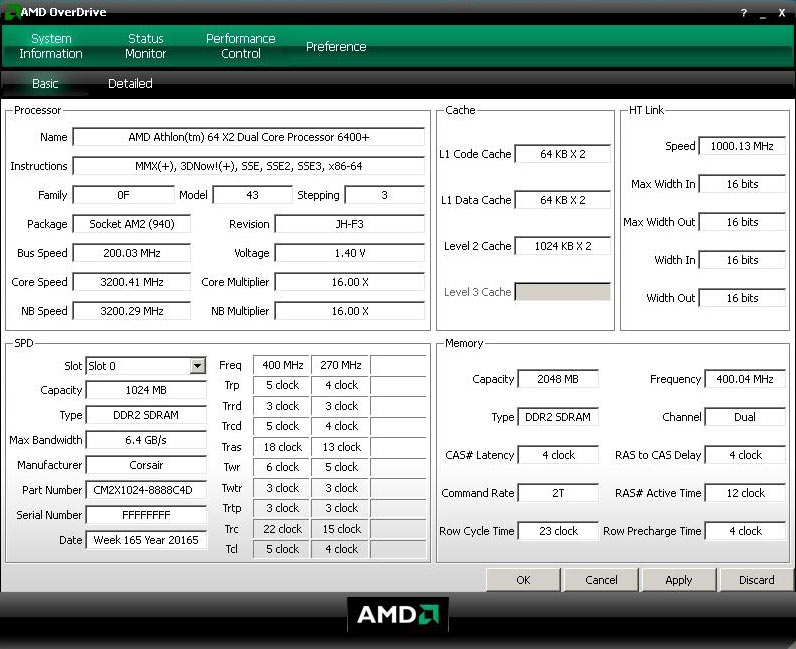The width and height of the screenshot is (796, 649).
Task: Click the 400 MHz Freq cell
Action: pyautogui.click(x=282, y=365)
